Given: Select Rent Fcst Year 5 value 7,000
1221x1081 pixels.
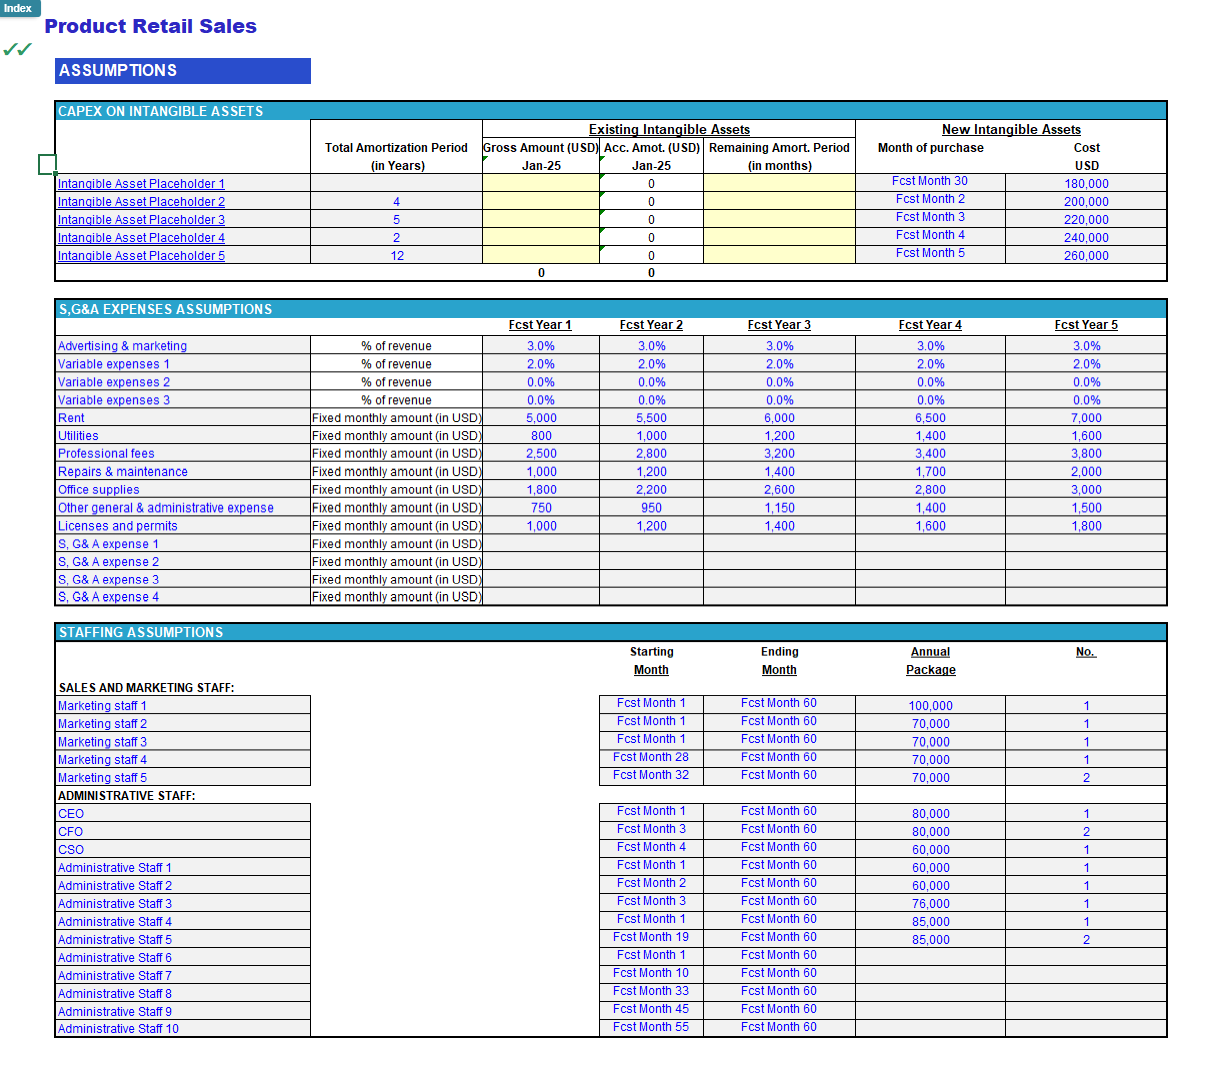Looking at the screenshot, I should pos(1086,418).
